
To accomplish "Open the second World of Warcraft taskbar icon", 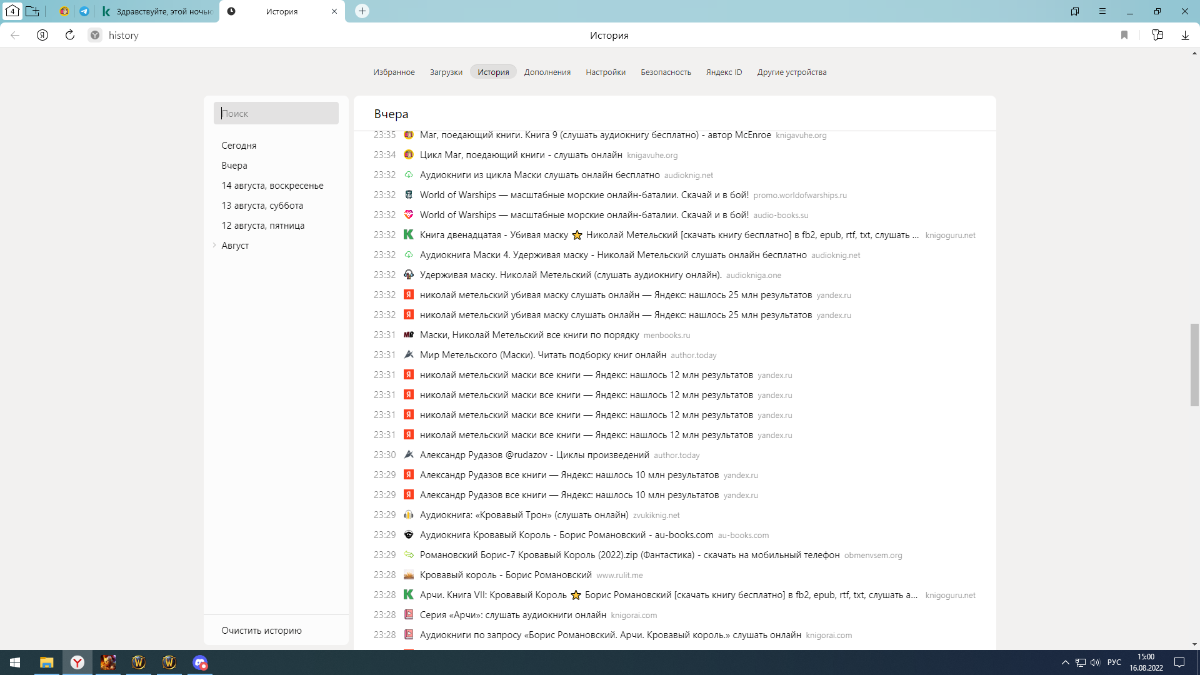I will (x=170, y=662).
